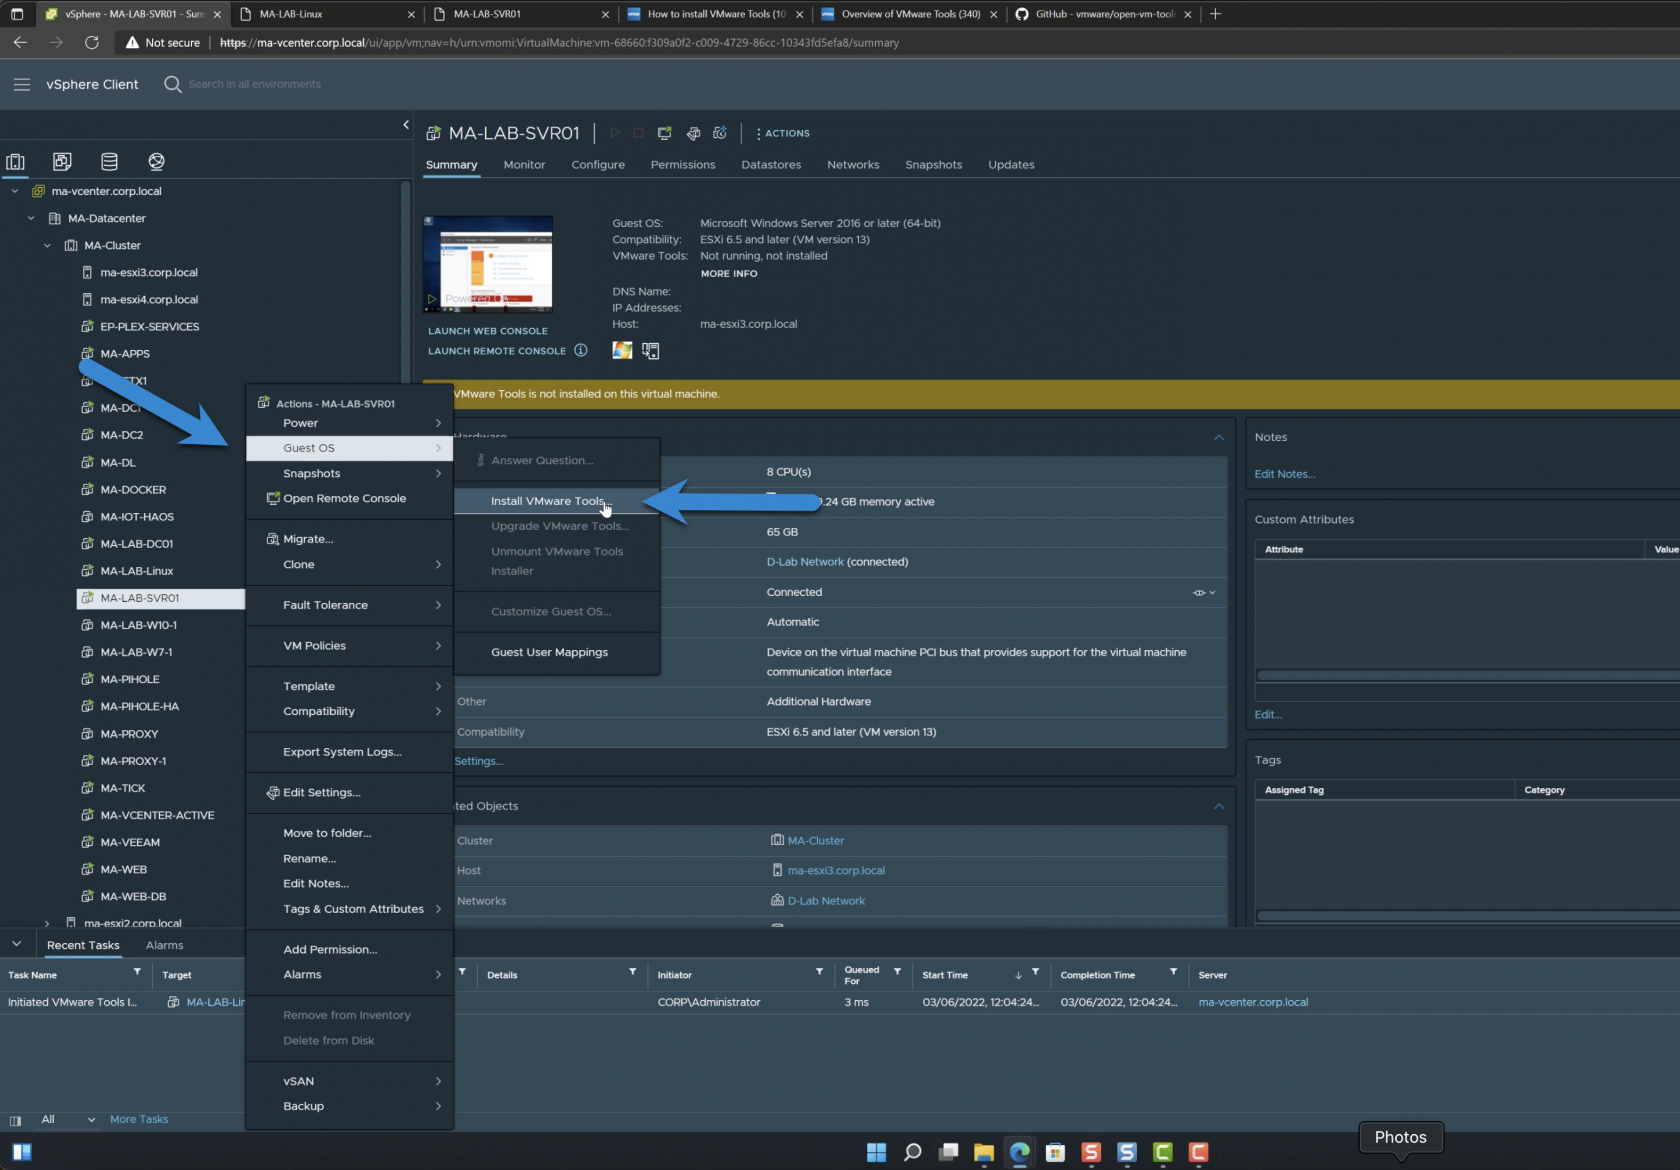Collapse the VM Hardware panel chevron

tap(1218, 437)
